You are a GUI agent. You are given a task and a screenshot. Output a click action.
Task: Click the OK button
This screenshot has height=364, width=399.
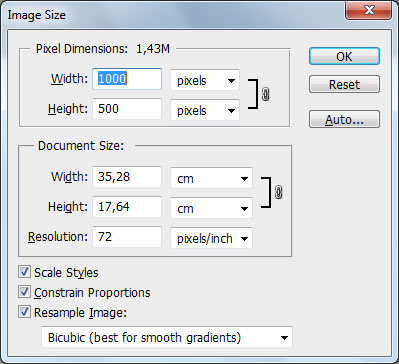344,56
